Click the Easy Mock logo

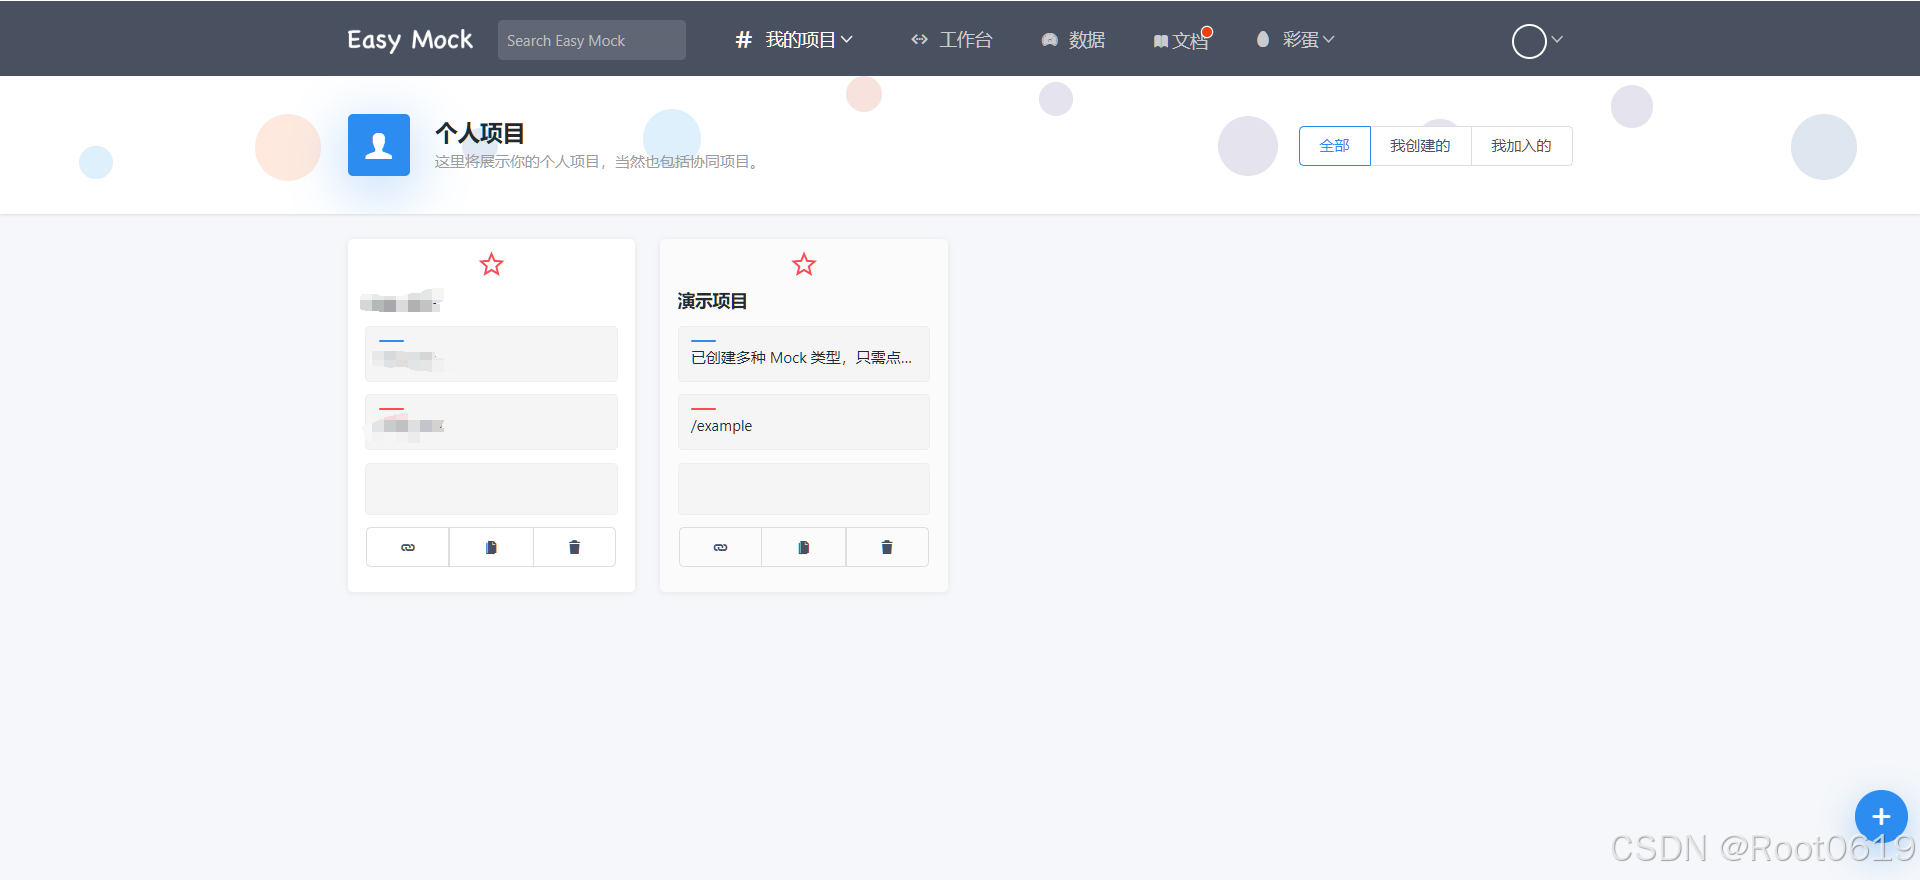point(410,40)
